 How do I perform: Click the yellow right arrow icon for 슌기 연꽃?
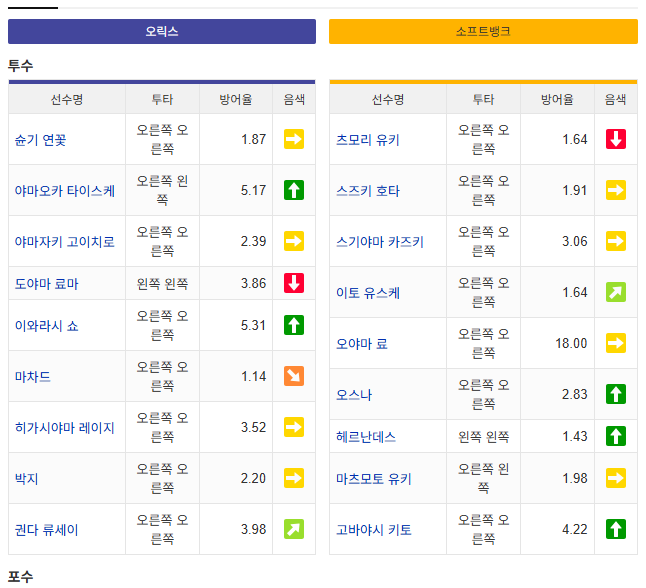(x=294, y=139)
